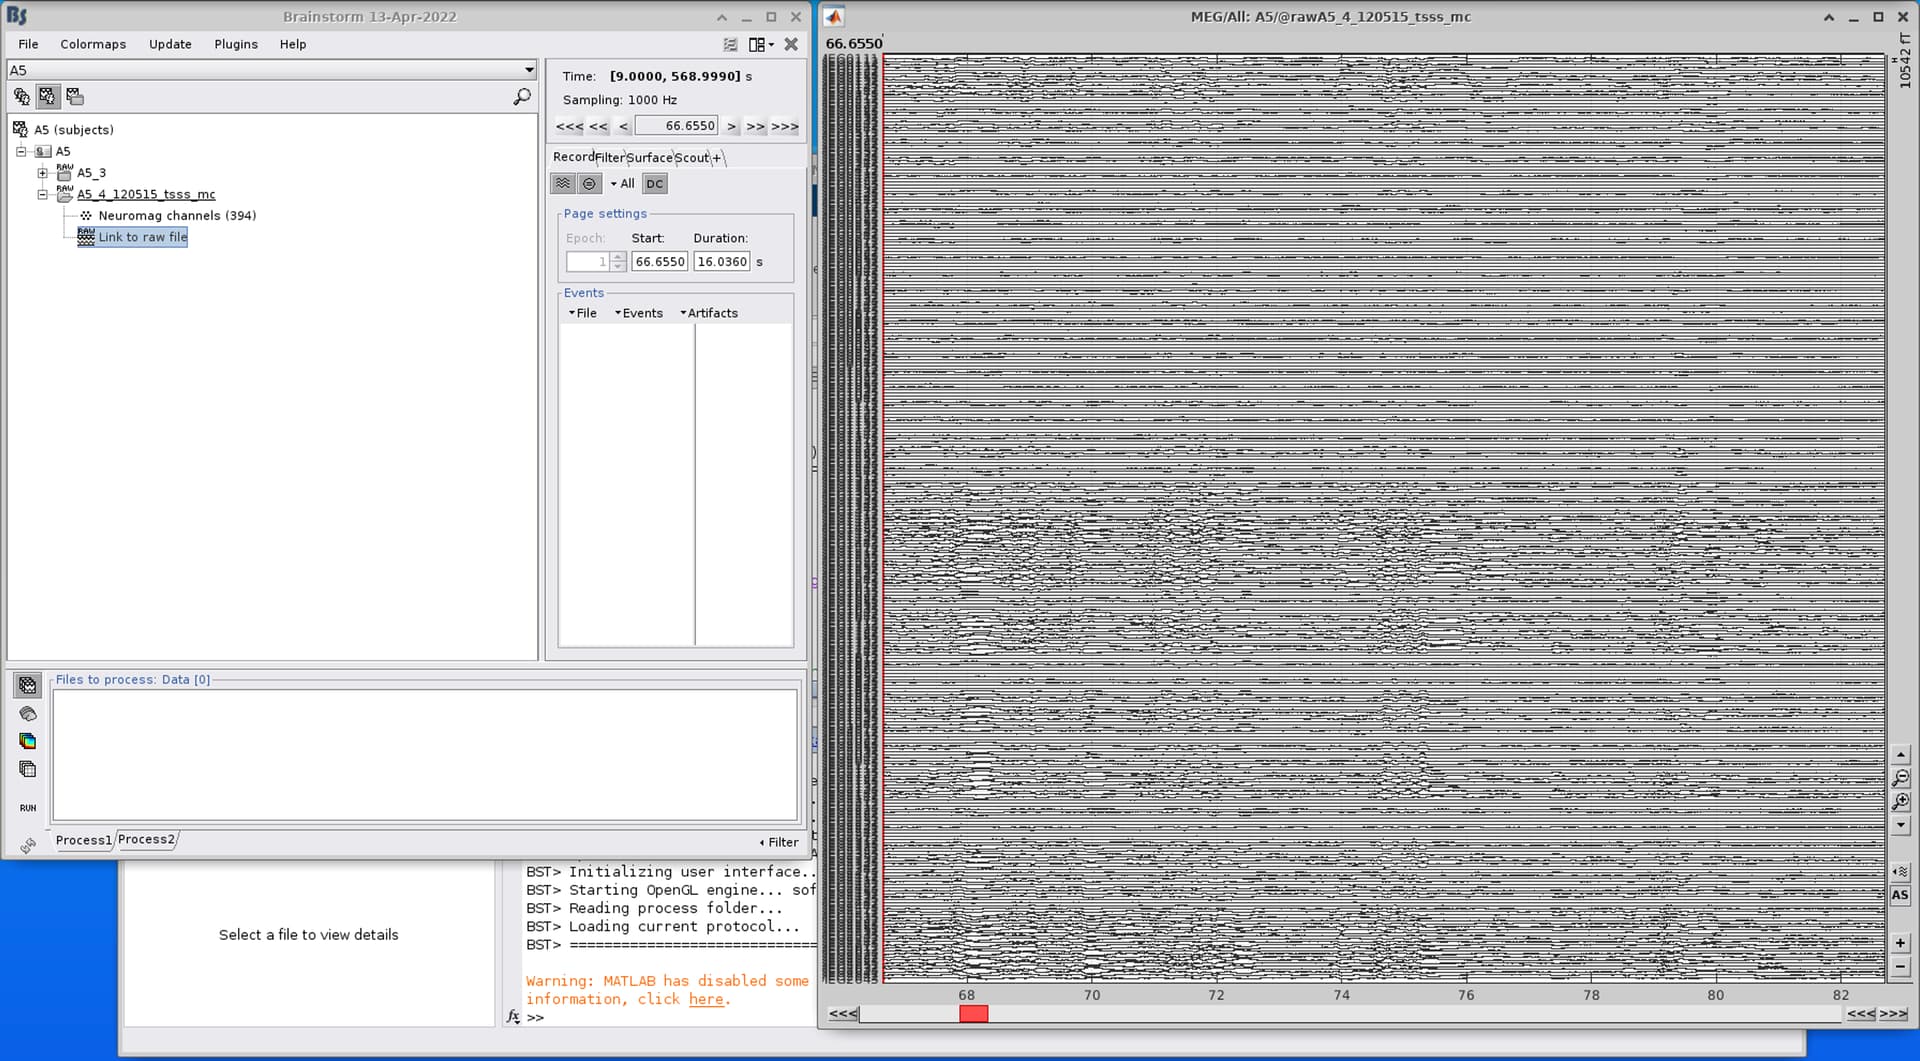
Task: Go to previous sample with <
Action: tap(623, 127)
